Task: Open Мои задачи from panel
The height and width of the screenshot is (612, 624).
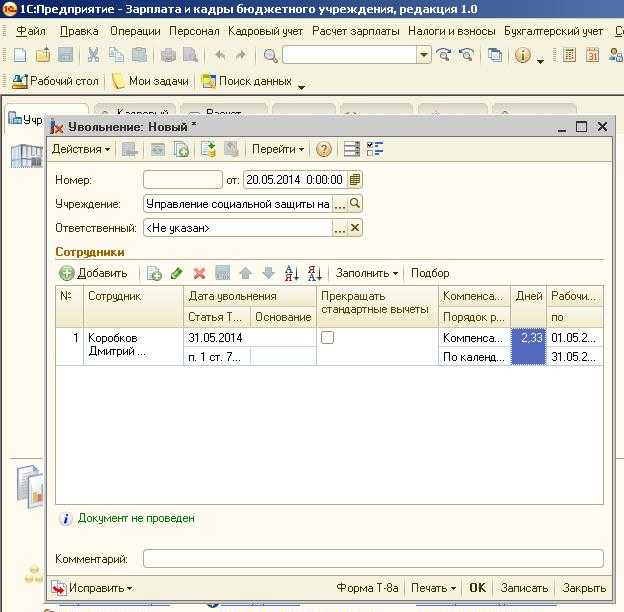Action: click(x=150, y=81)
